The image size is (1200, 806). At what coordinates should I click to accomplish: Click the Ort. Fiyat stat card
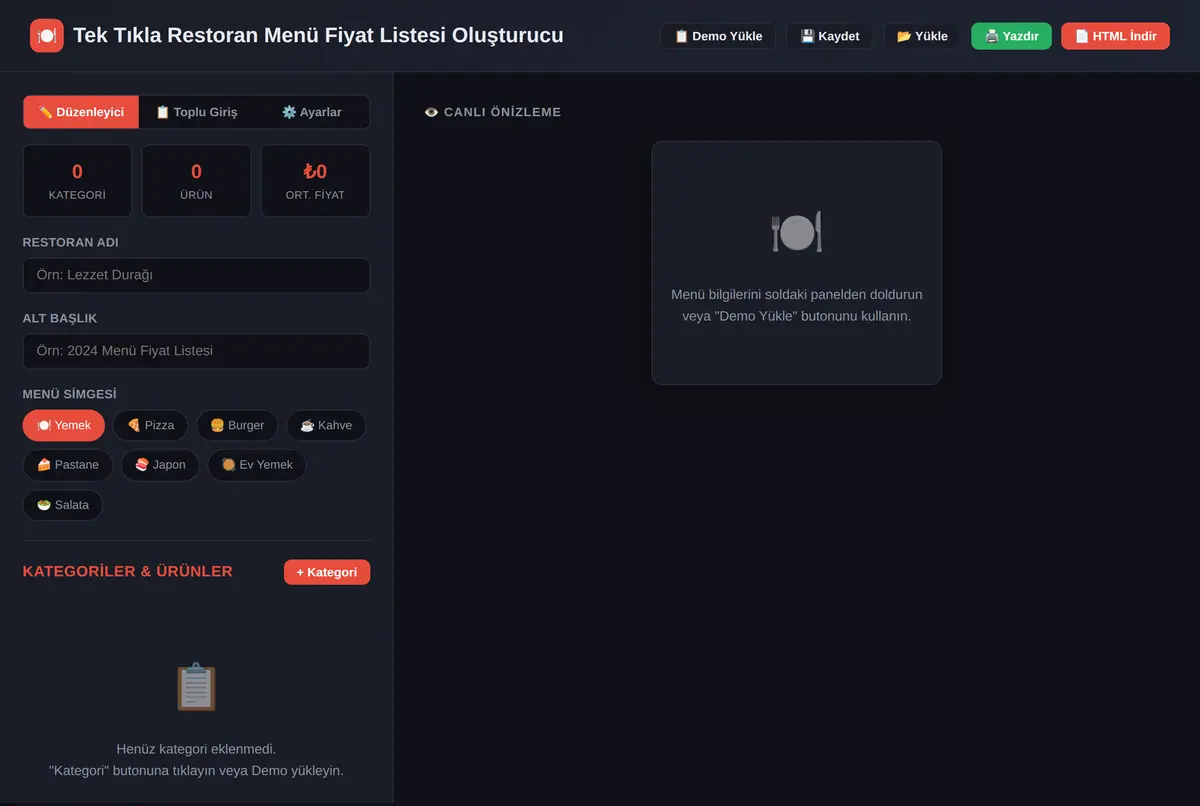click(x=315, y=181)
